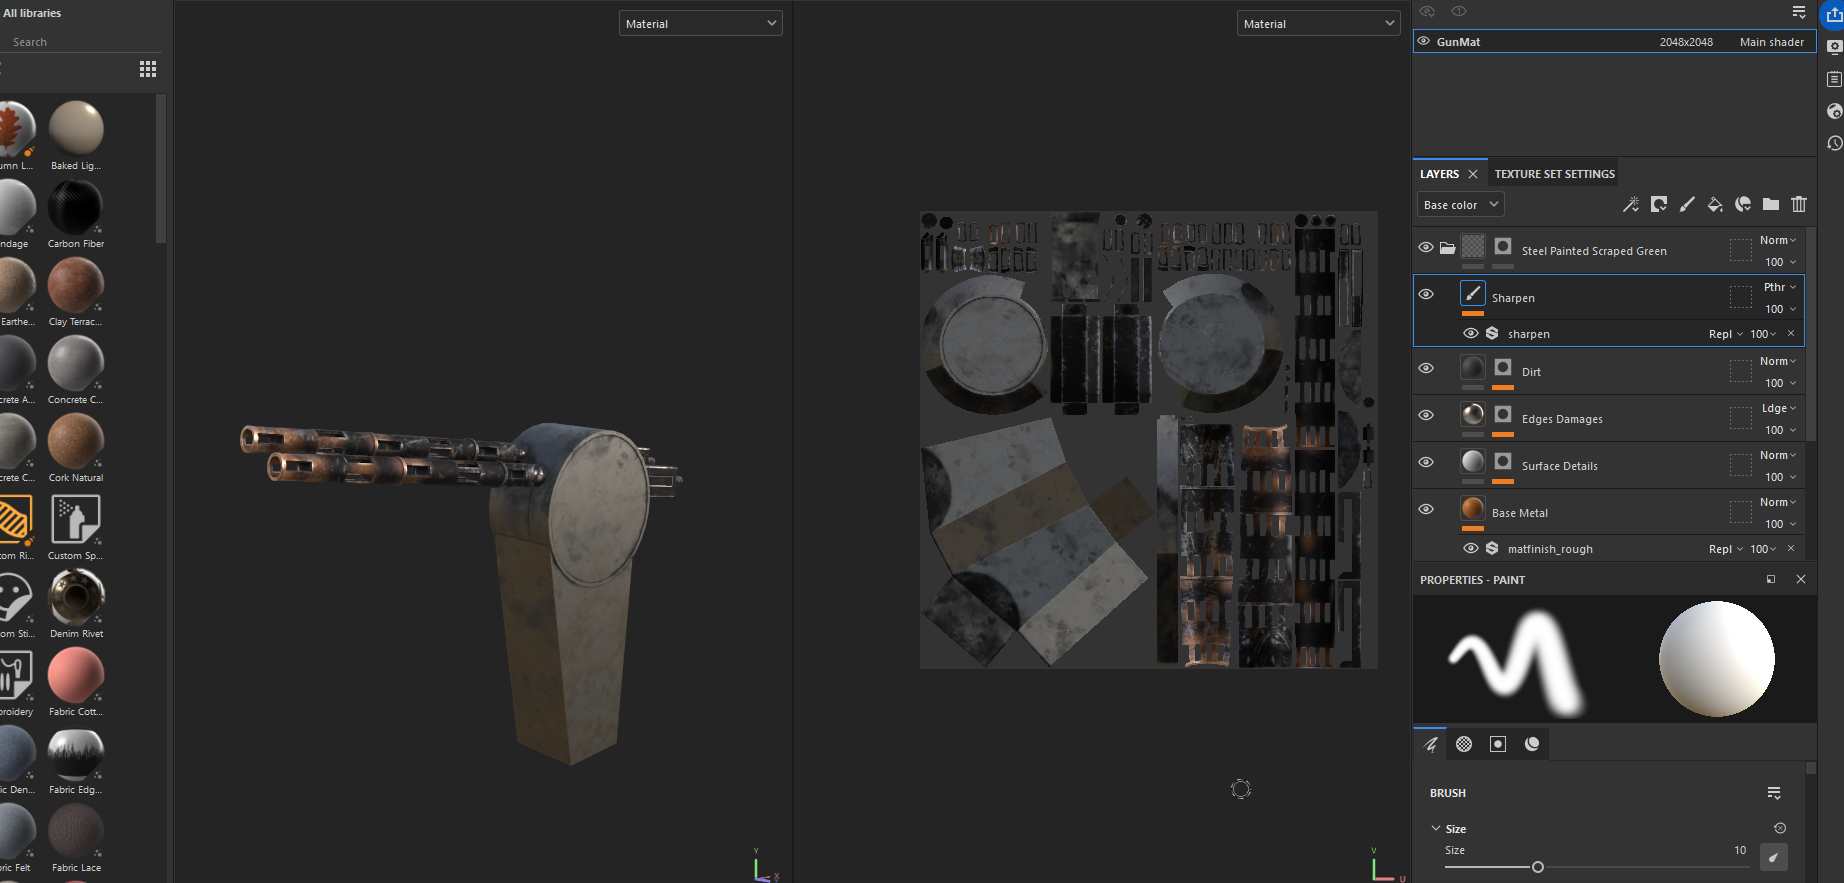Delete the selected layer with the trash icon
Screen dimensions: 1844x883
(1799, 205)
